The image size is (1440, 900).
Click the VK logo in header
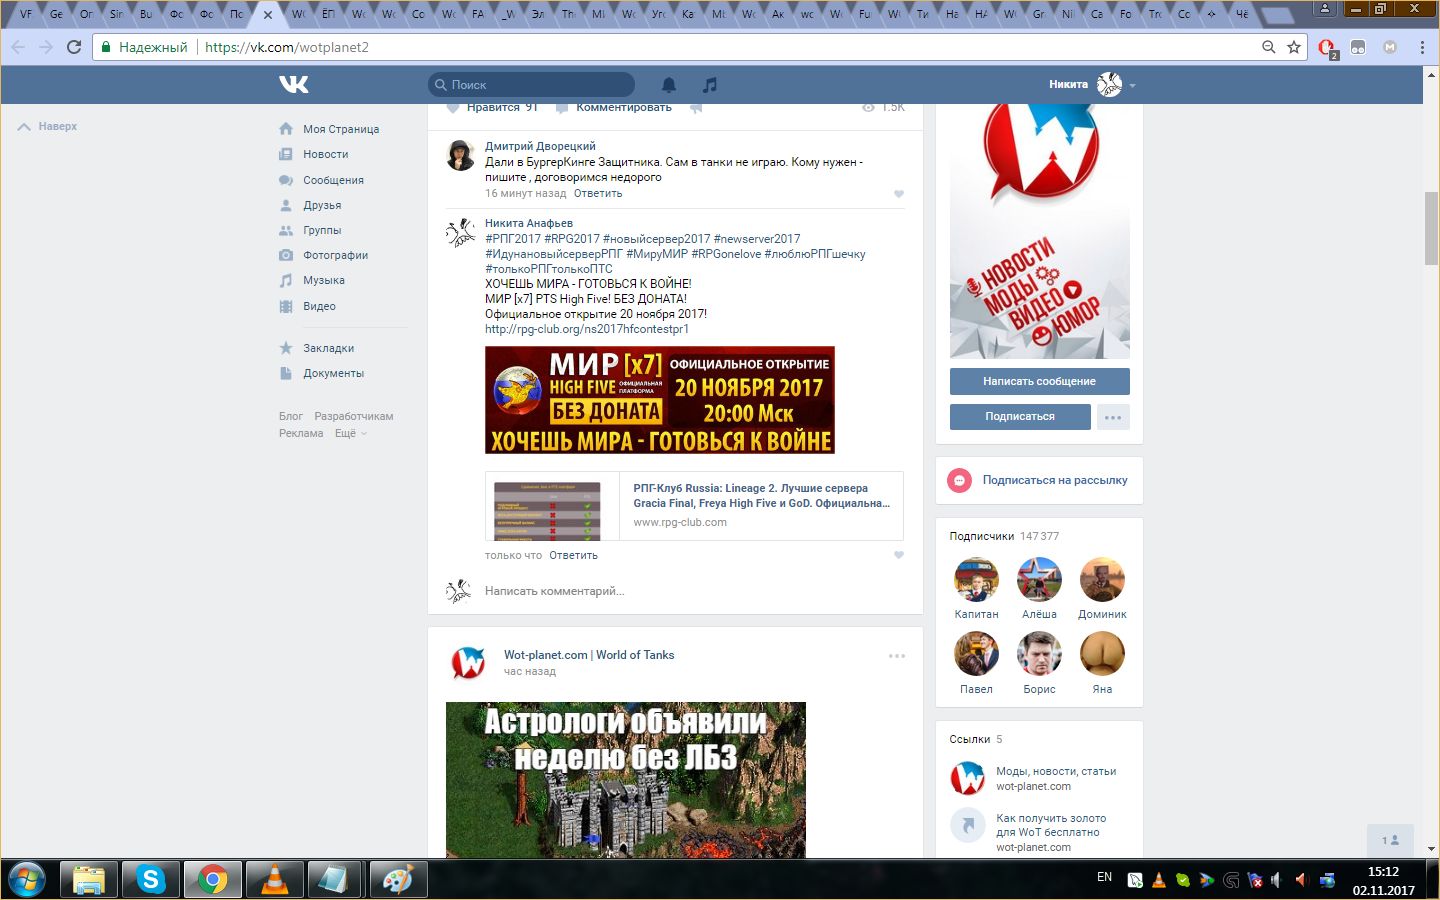point(294,85)
